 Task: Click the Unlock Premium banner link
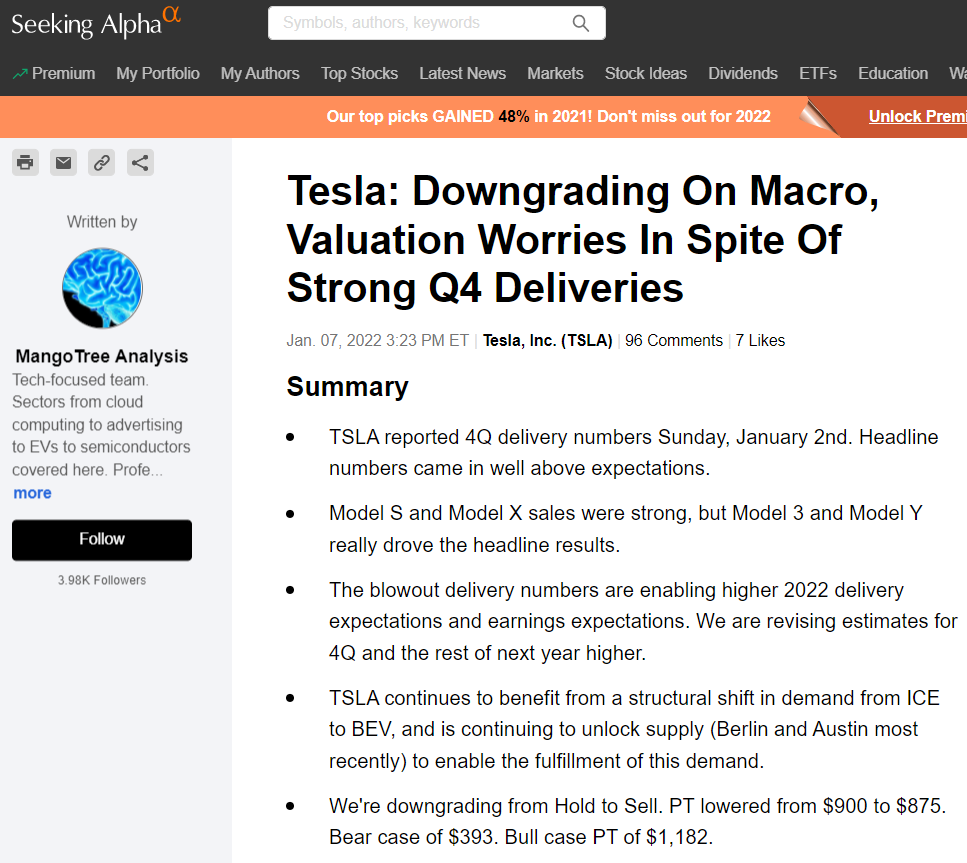click(x=918, y=116)
